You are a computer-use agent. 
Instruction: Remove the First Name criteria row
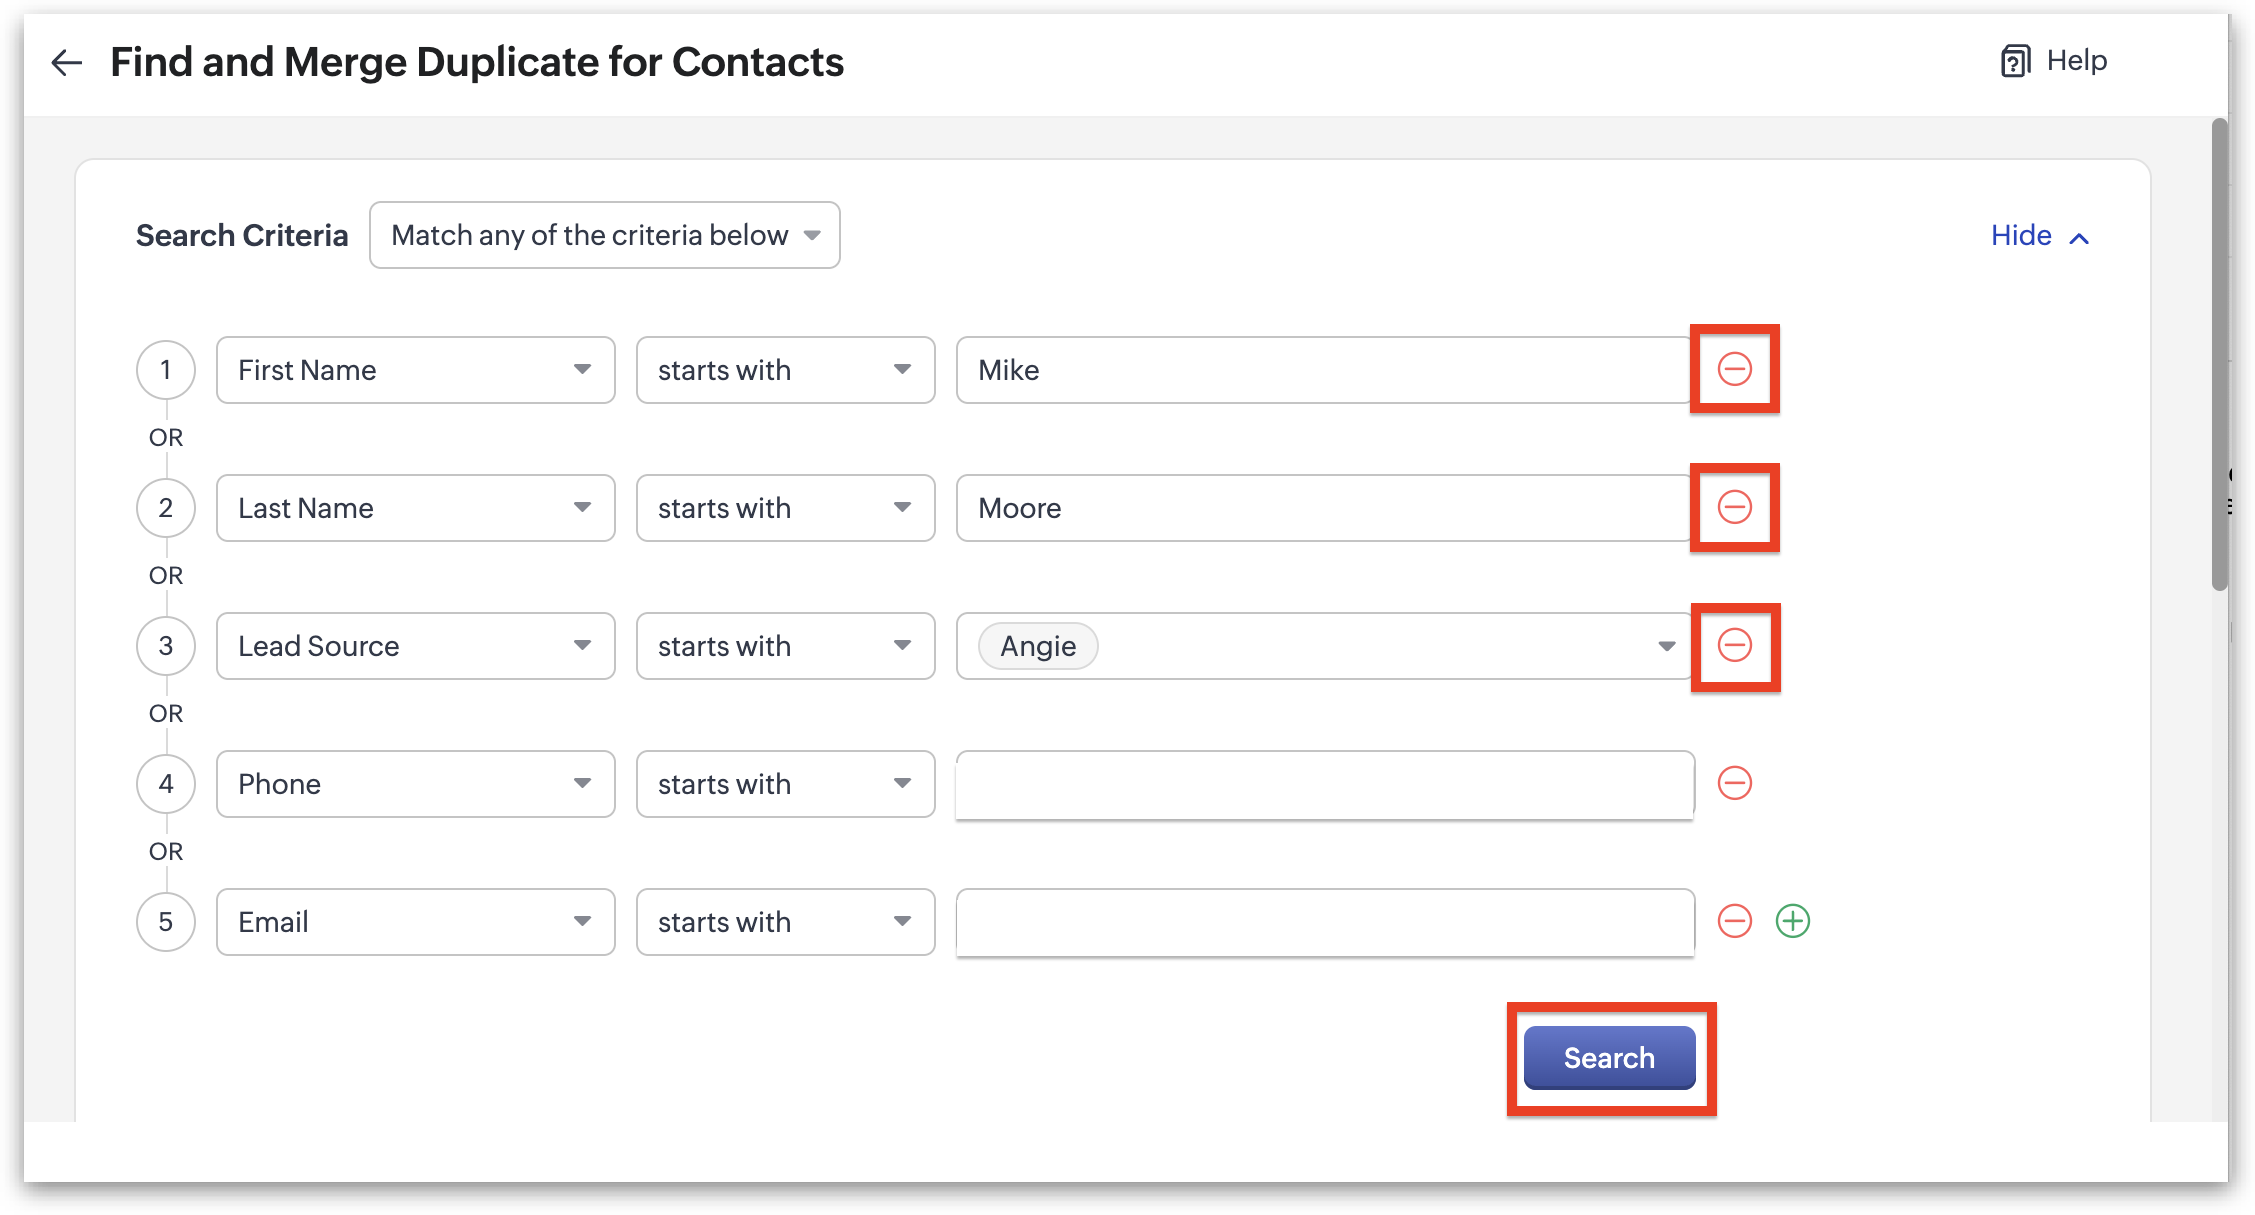pos(1734,369)
